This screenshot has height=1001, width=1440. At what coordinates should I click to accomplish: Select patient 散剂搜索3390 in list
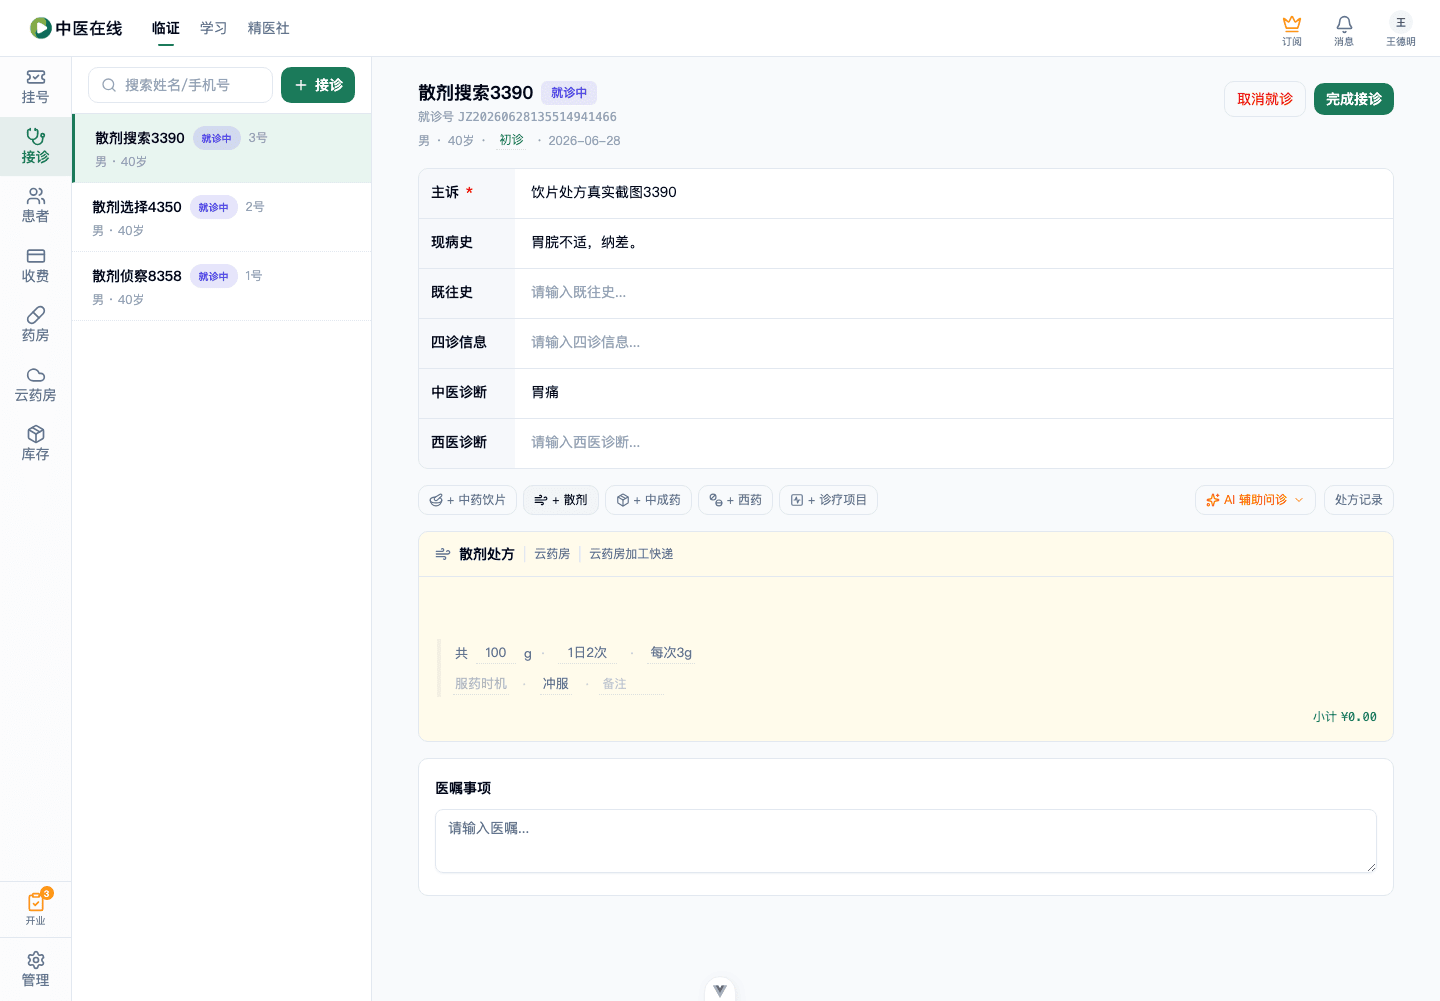[222, 148]
